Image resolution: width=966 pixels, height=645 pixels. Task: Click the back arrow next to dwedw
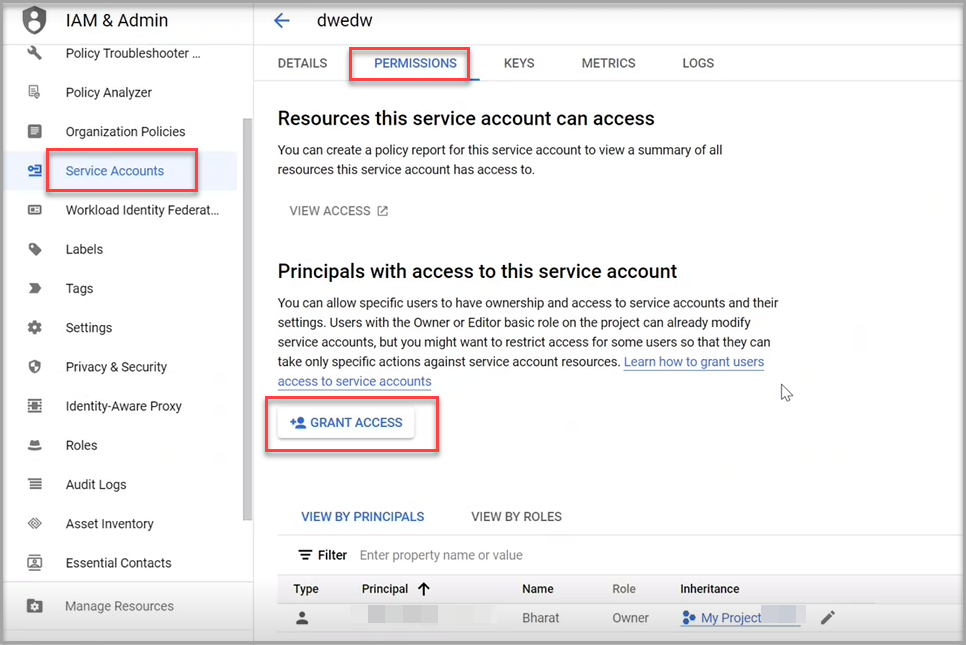coord(282,21)
